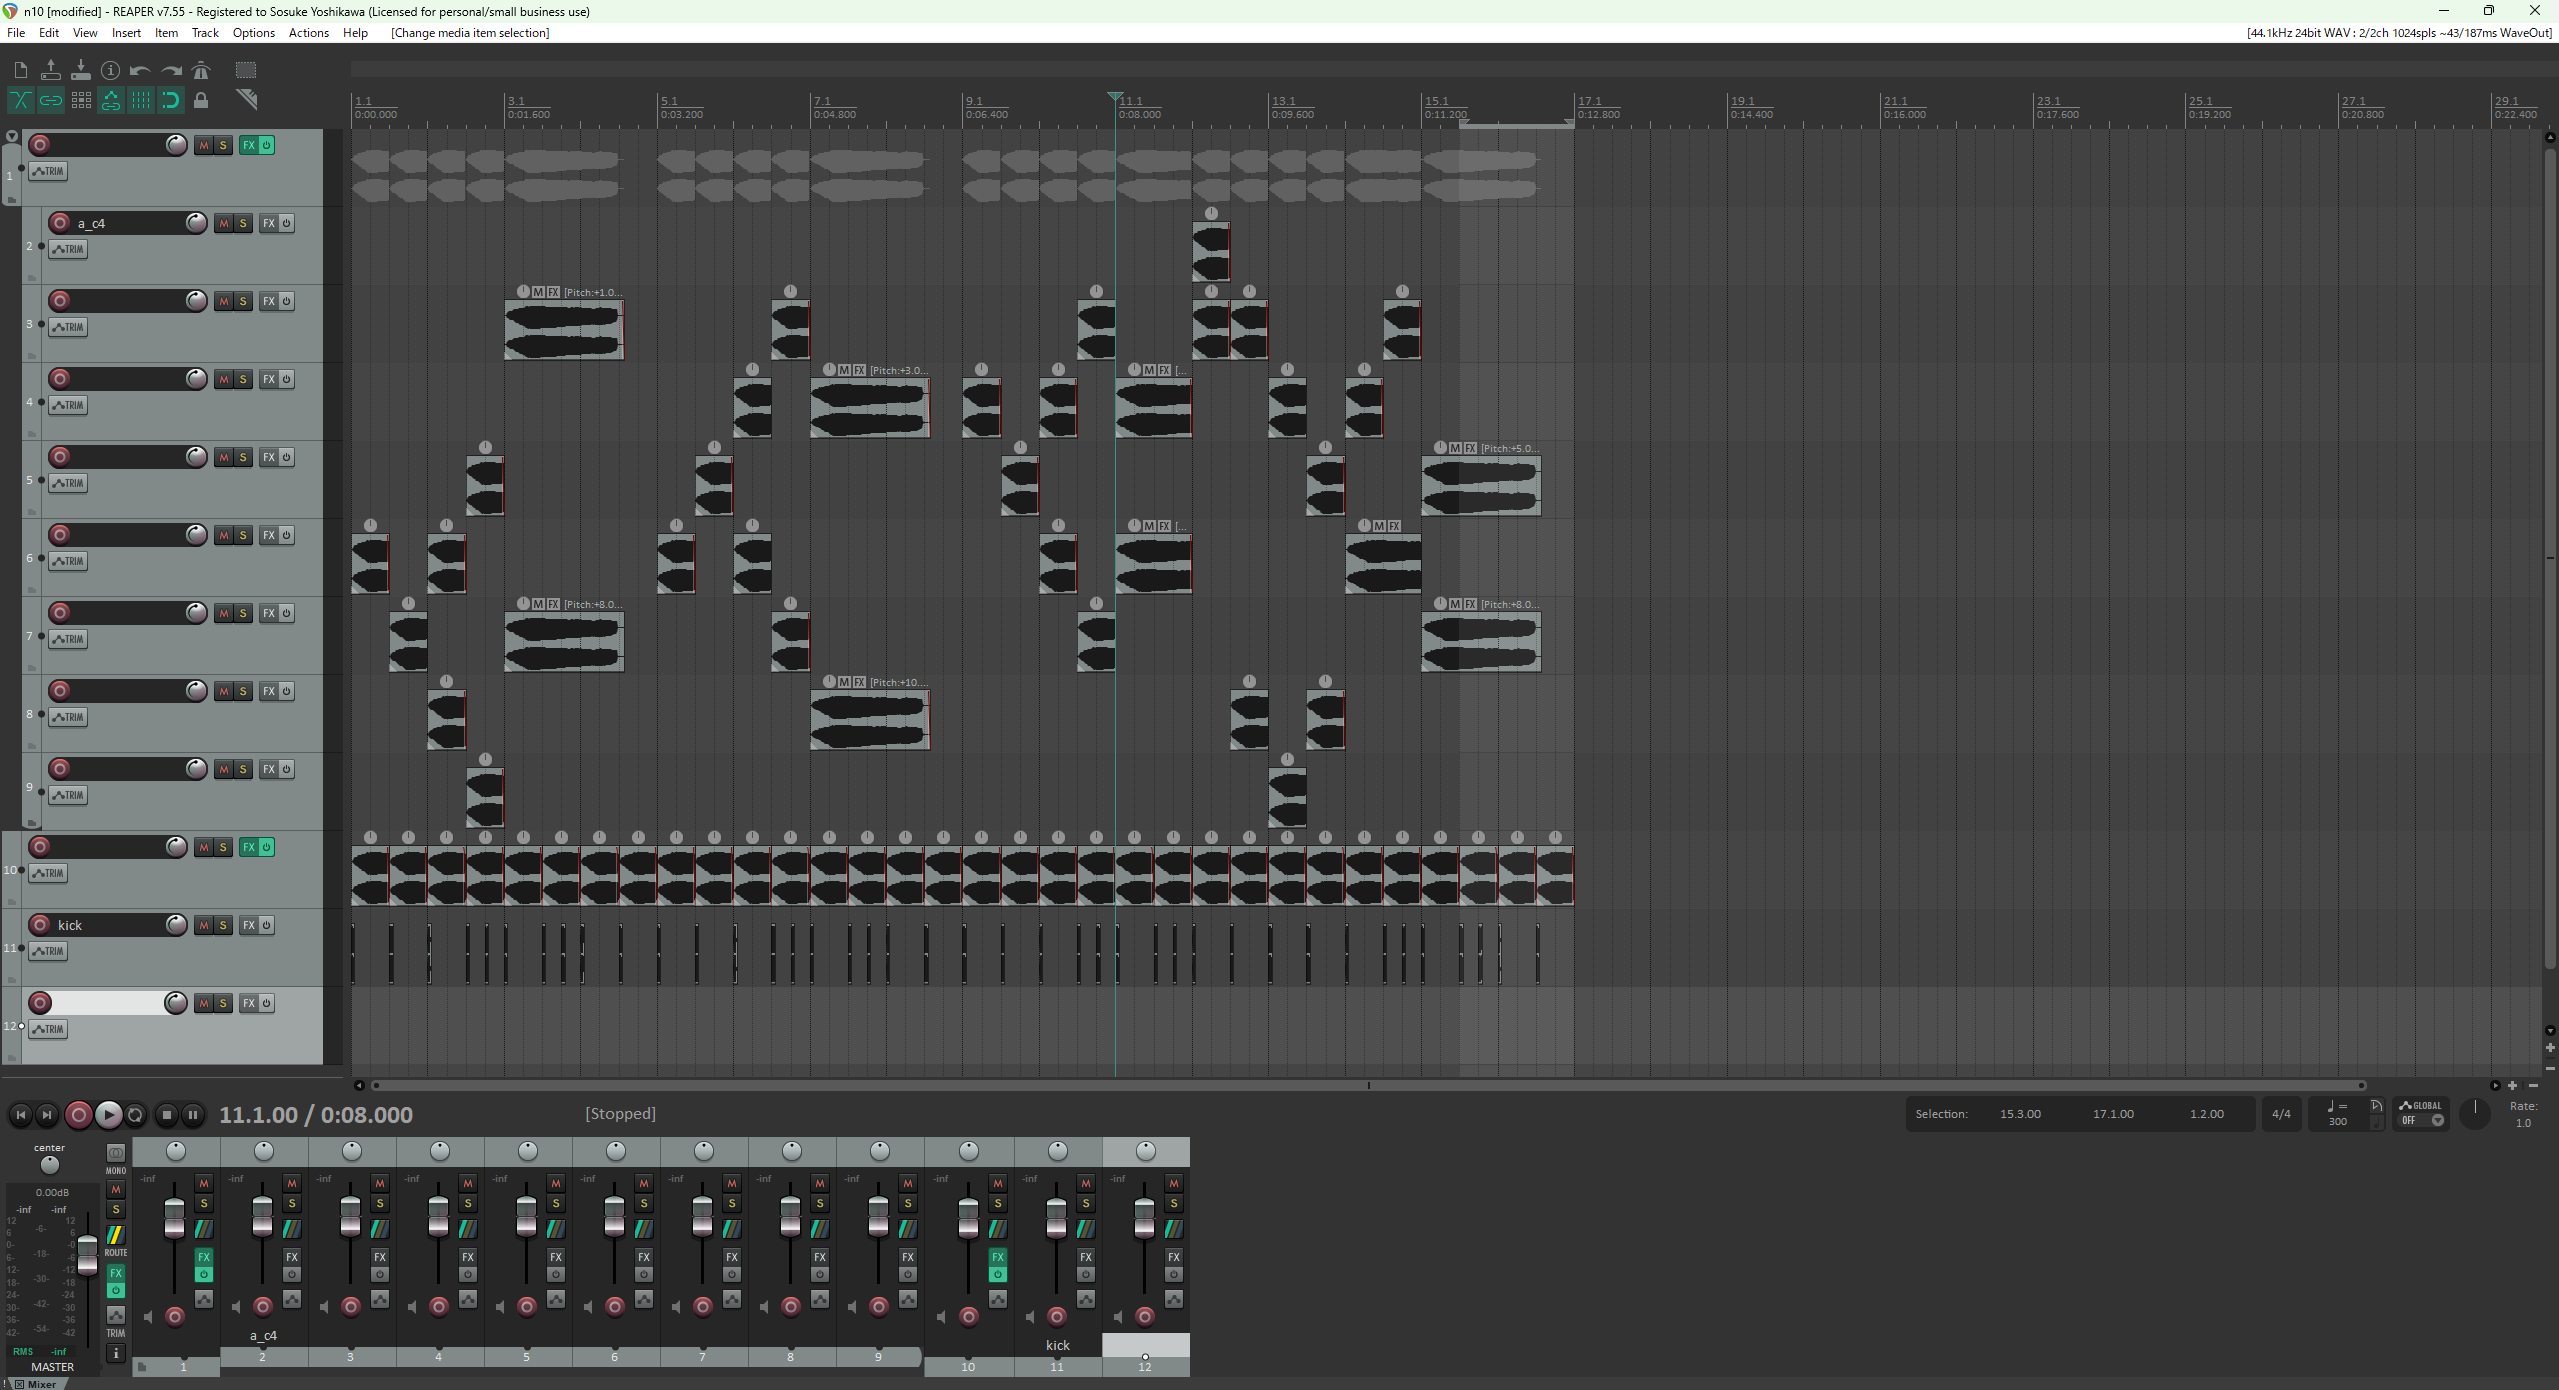Click the redo arrow icon

[x=171, y=70]
